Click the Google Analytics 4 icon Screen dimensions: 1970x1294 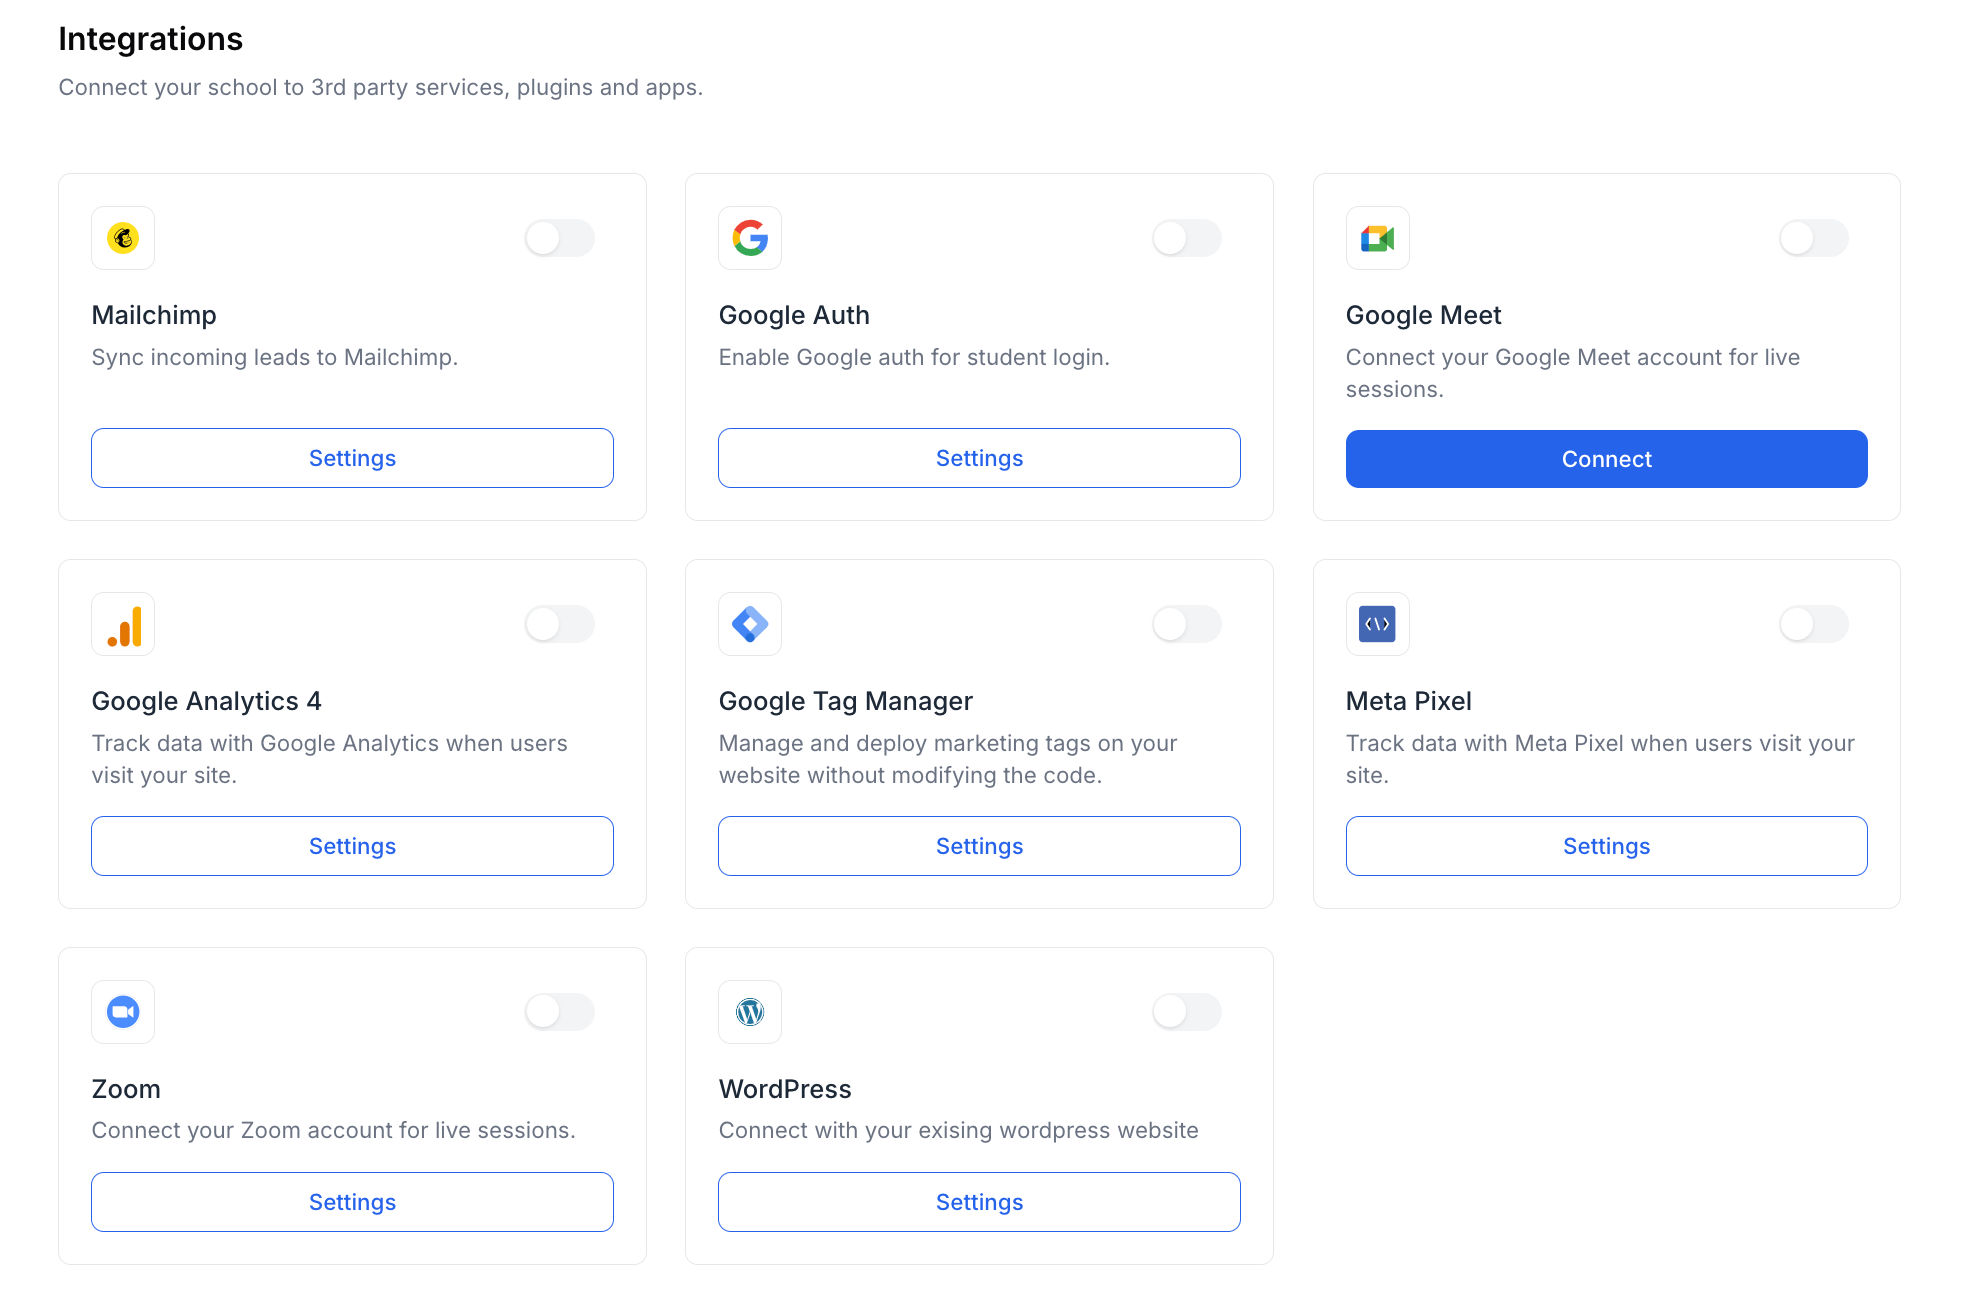click(x=123, y=625)
